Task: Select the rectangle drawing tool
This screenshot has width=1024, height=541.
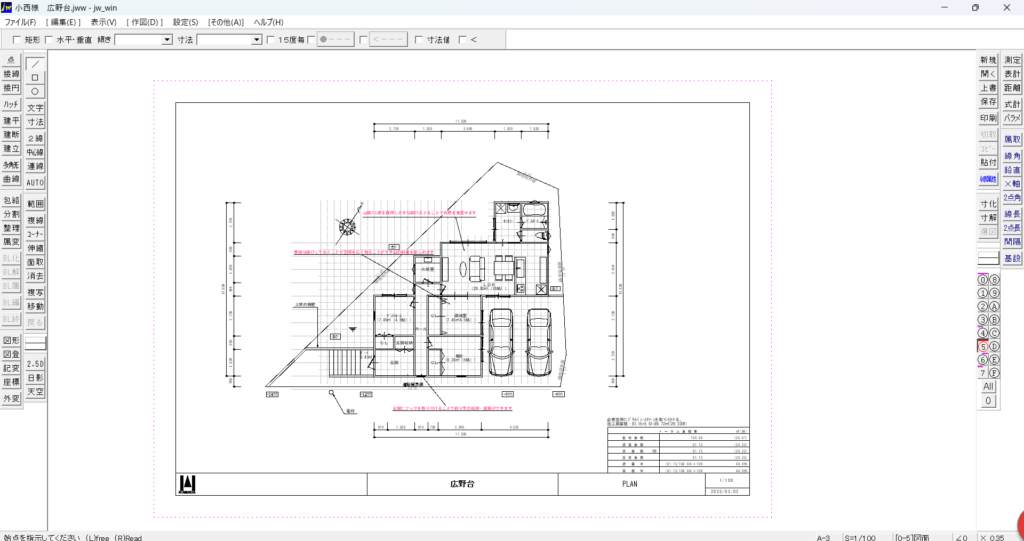Action: [35, 77]
